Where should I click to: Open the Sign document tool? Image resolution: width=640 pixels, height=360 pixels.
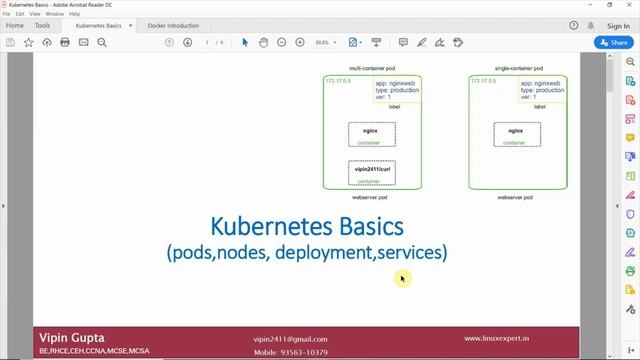[440, 42]
